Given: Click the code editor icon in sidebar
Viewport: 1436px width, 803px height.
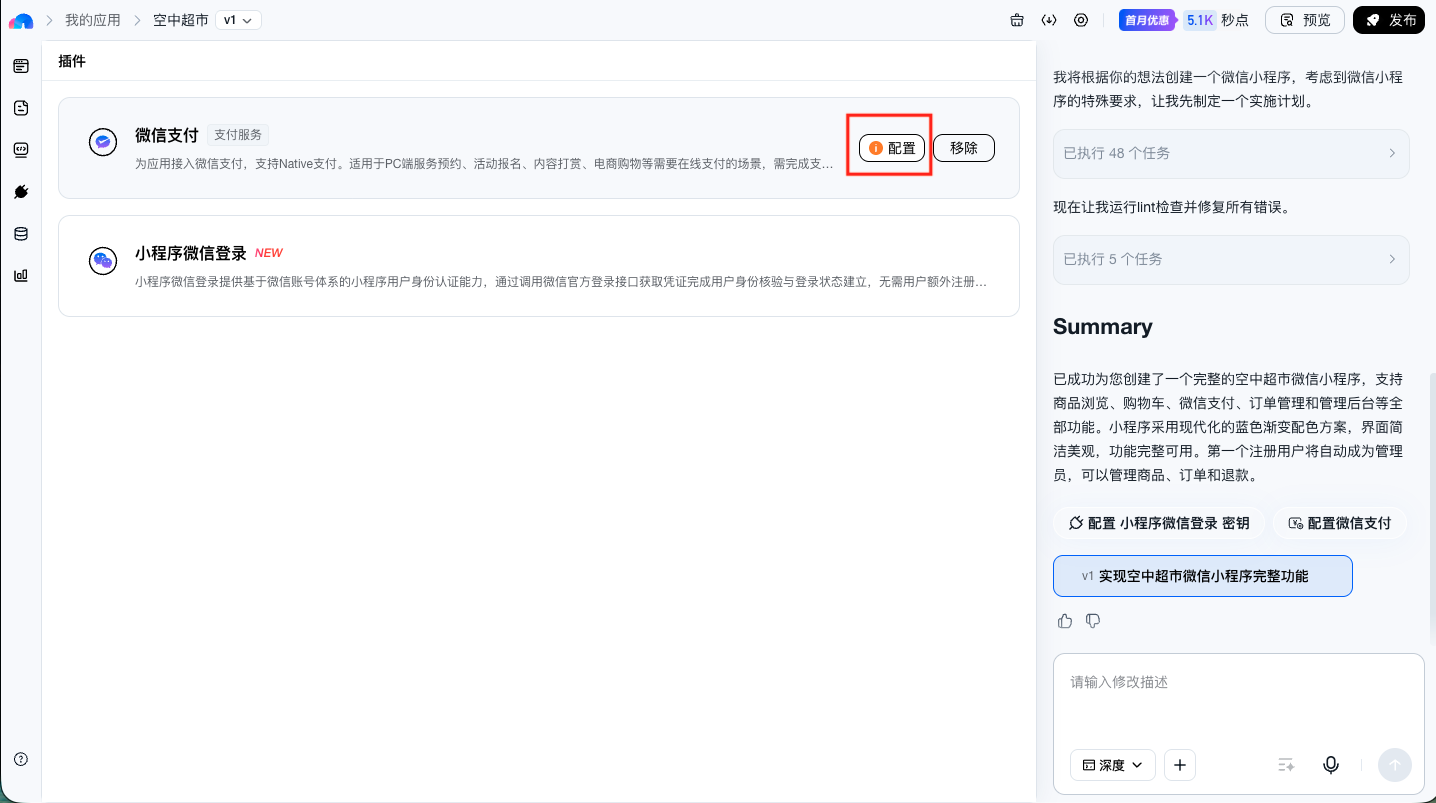Looking at the screenshot, I should tap(21, 150).
